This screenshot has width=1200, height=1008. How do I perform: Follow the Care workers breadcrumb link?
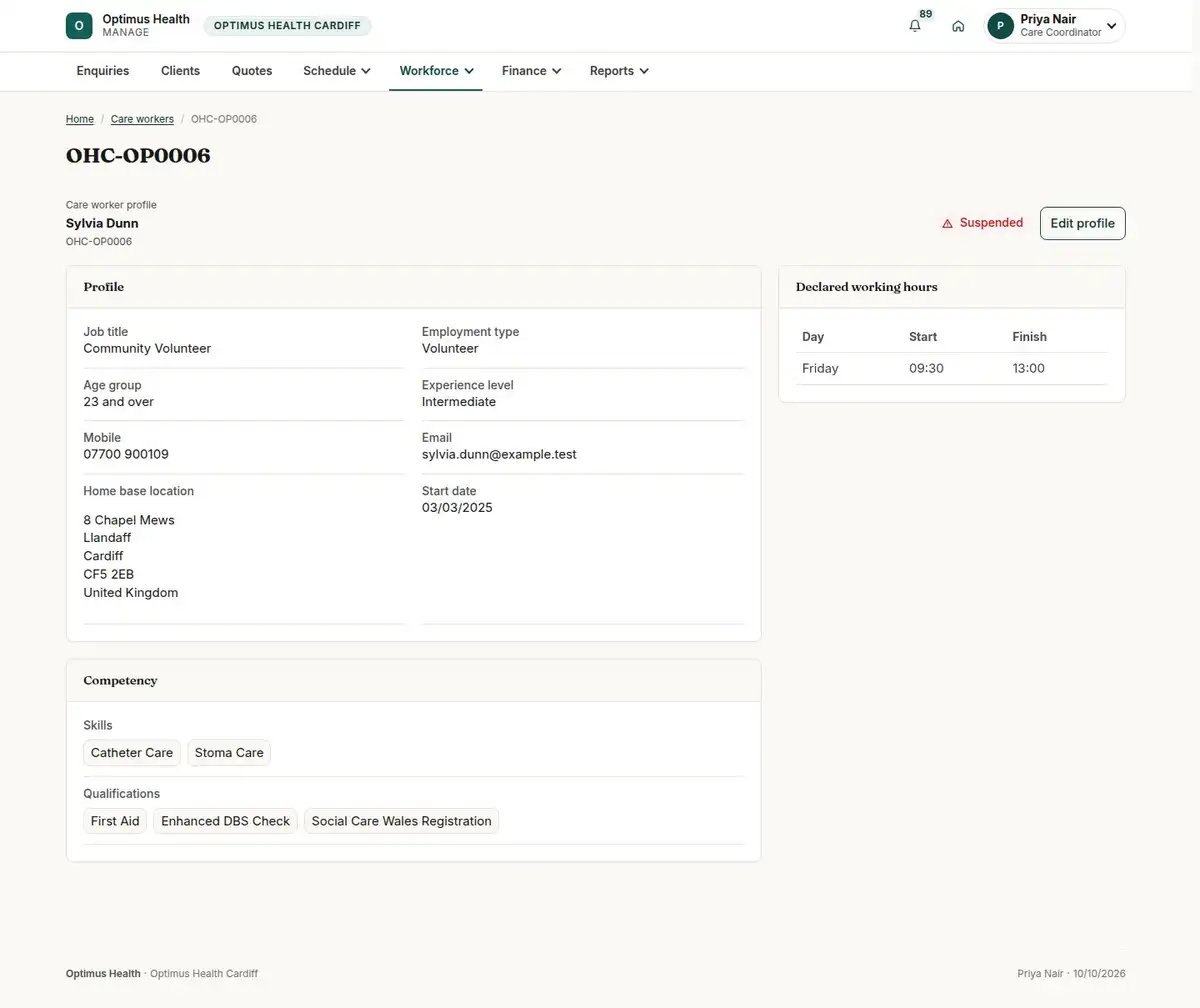click(142, 119)
